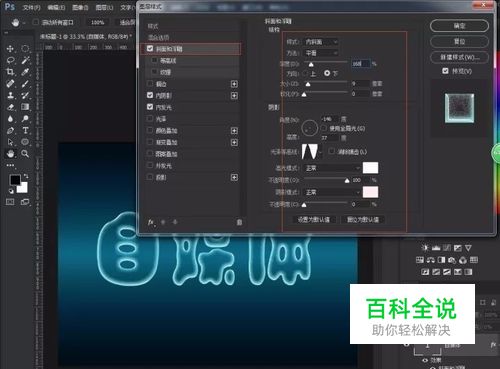The image size is (500, 369).
Task: Toggle the 斜面和浮雕 (Bevel & Emboss) checkbox
Action: [150, 49]
